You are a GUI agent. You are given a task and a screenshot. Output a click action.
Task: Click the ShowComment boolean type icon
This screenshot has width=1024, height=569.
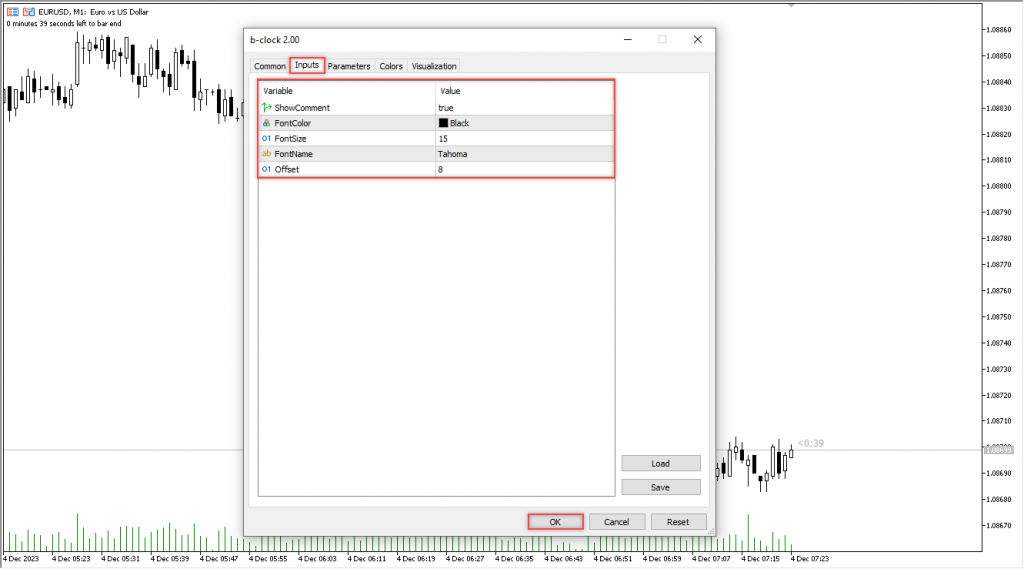click(266, 107)
